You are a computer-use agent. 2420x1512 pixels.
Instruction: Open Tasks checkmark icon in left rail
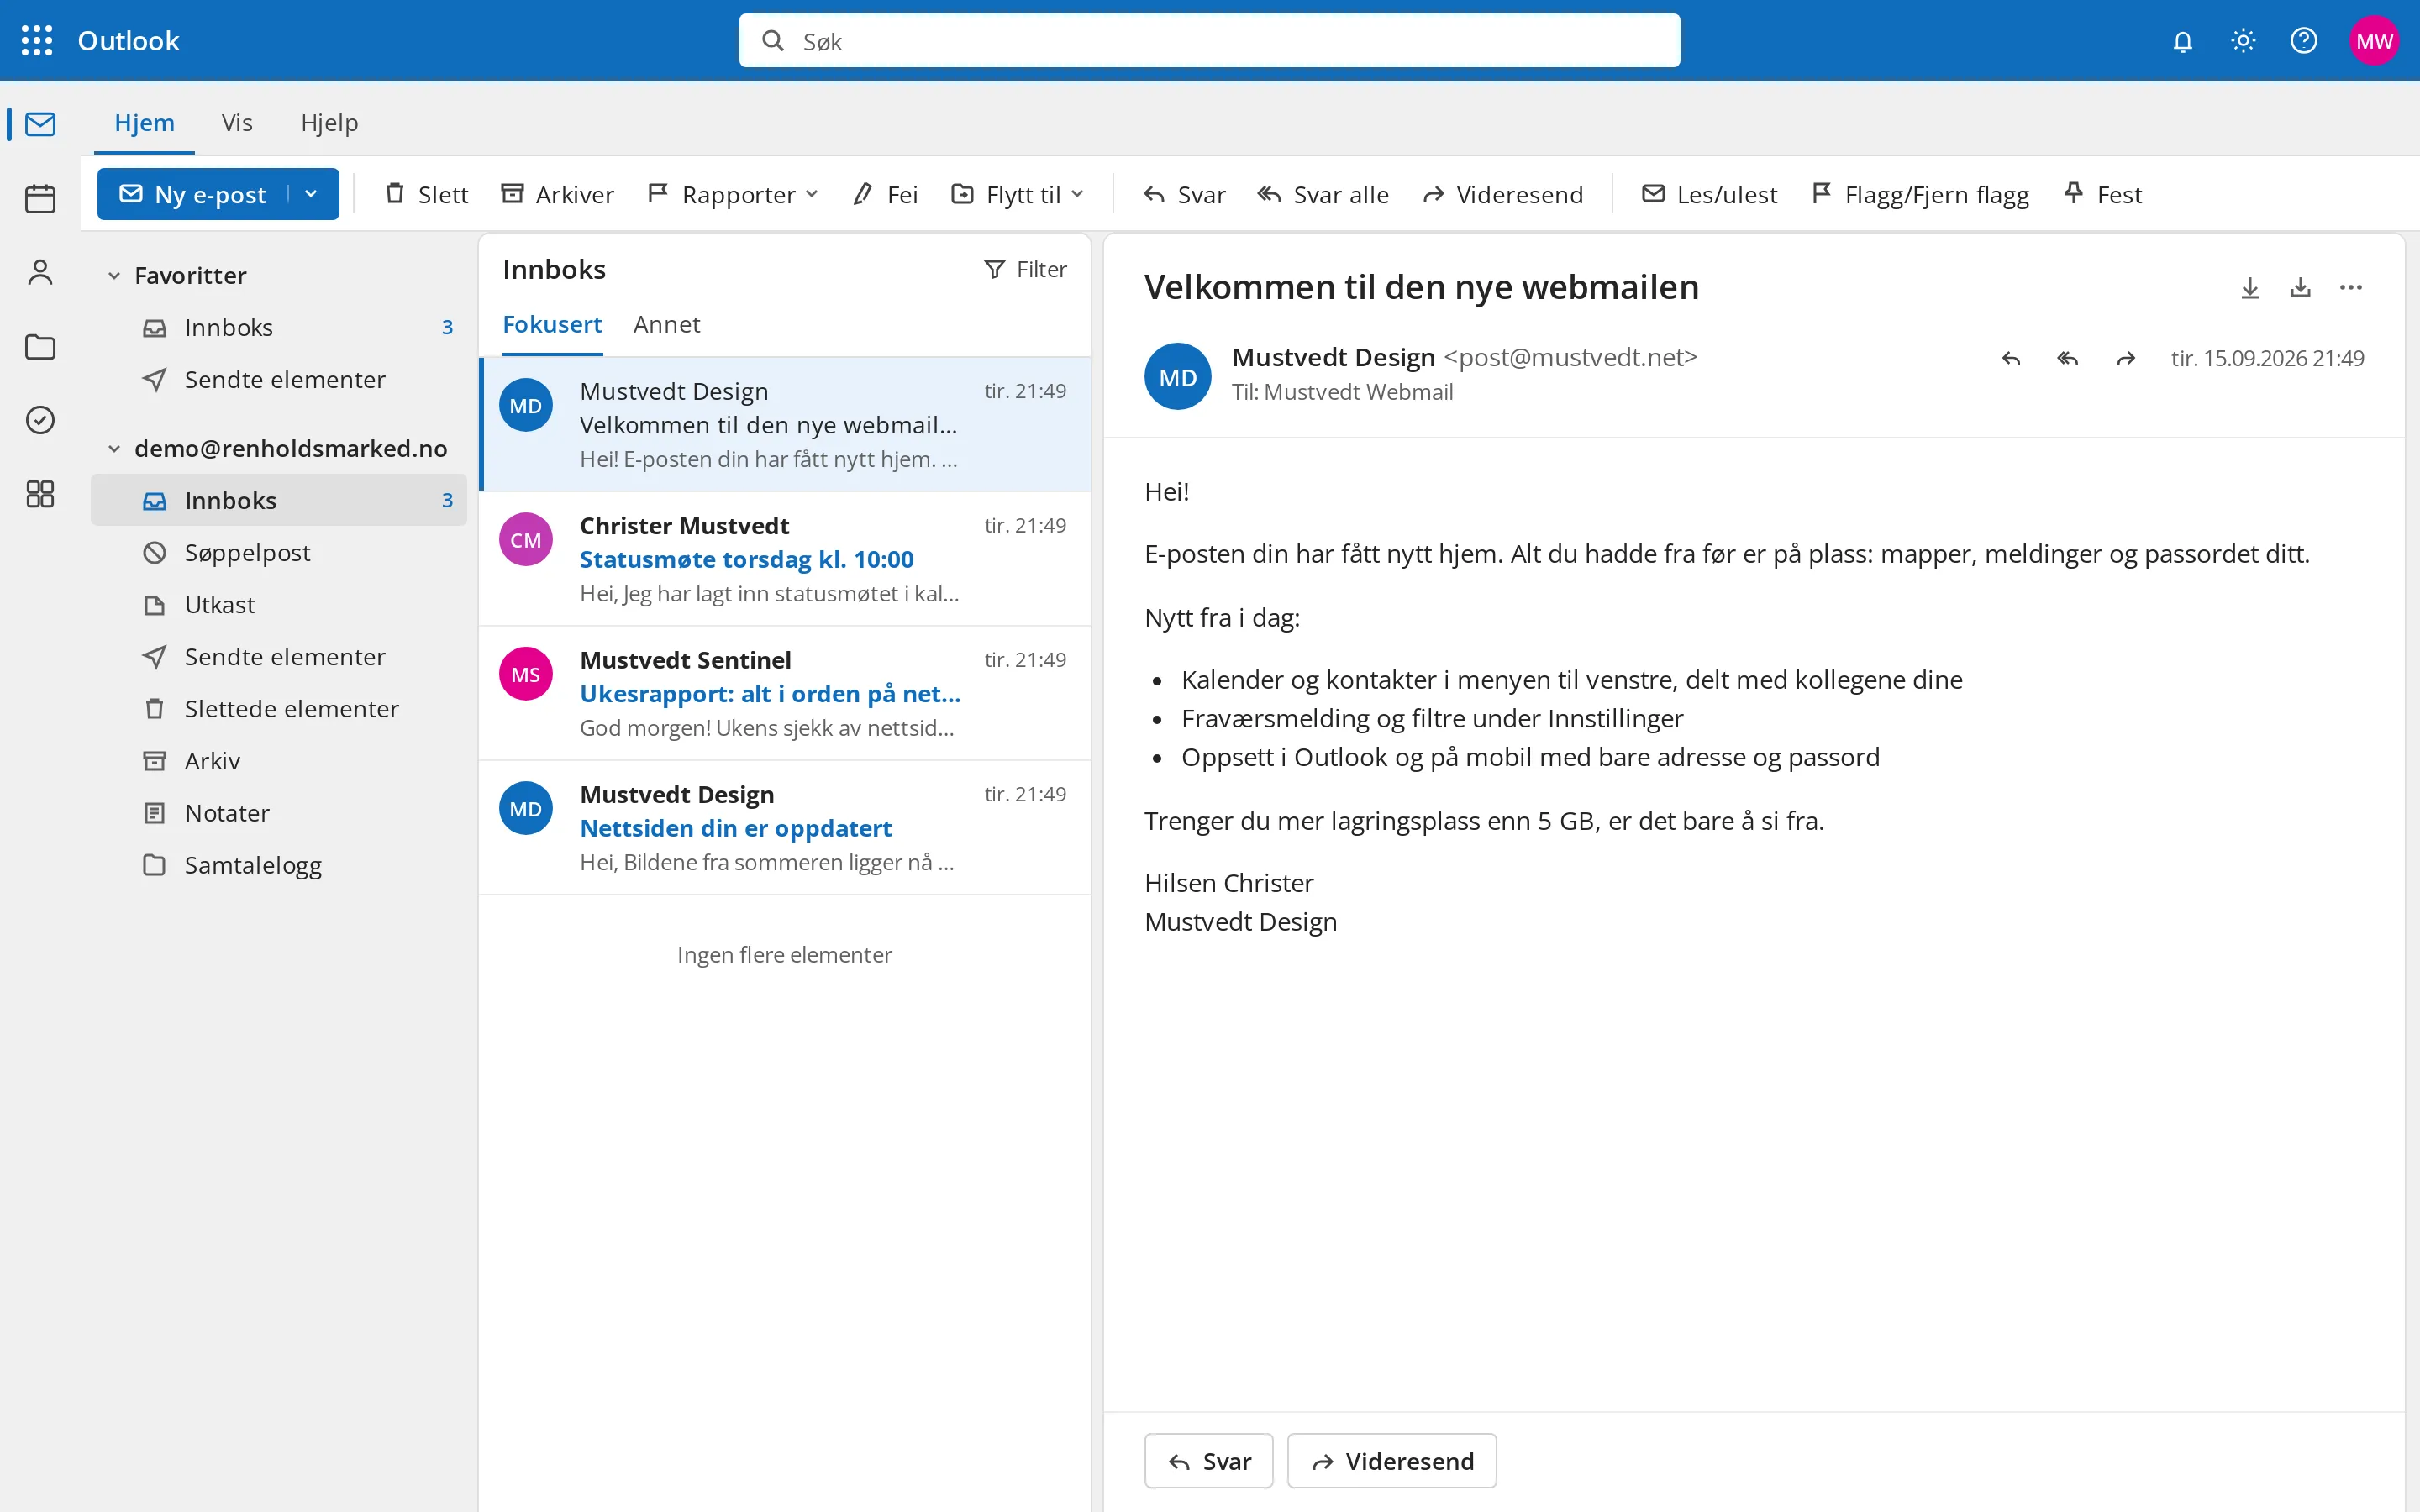click(x=40, y=420)
